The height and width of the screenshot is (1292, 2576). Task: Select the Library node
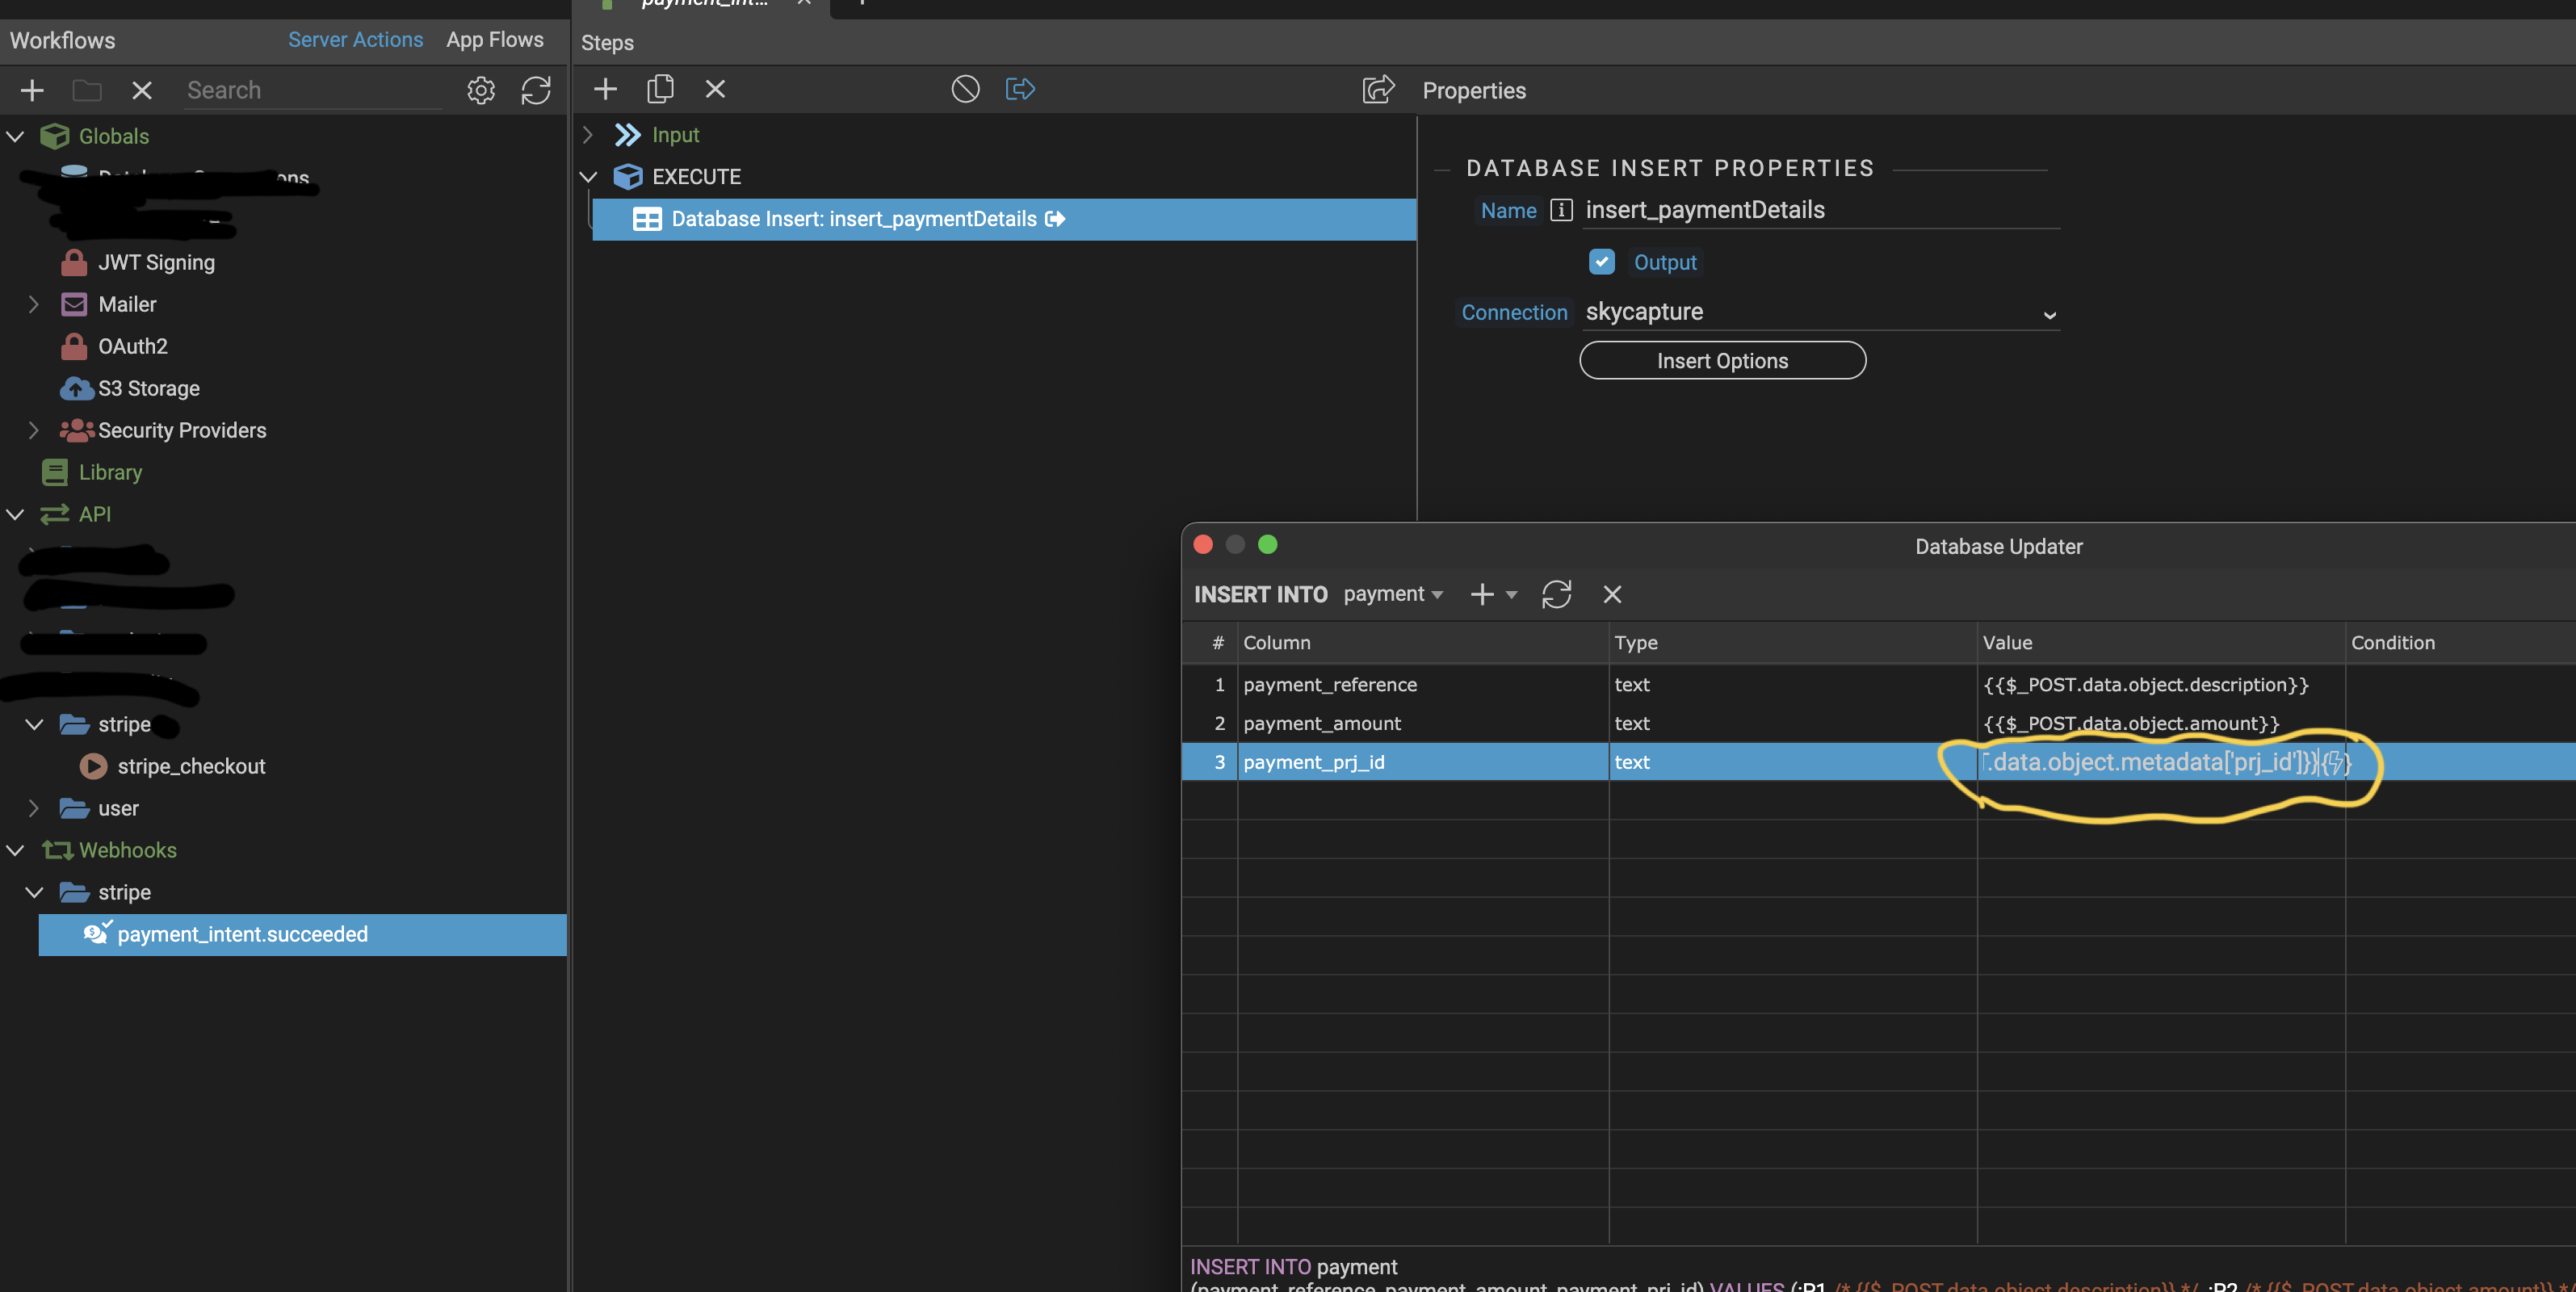point(110,472)
